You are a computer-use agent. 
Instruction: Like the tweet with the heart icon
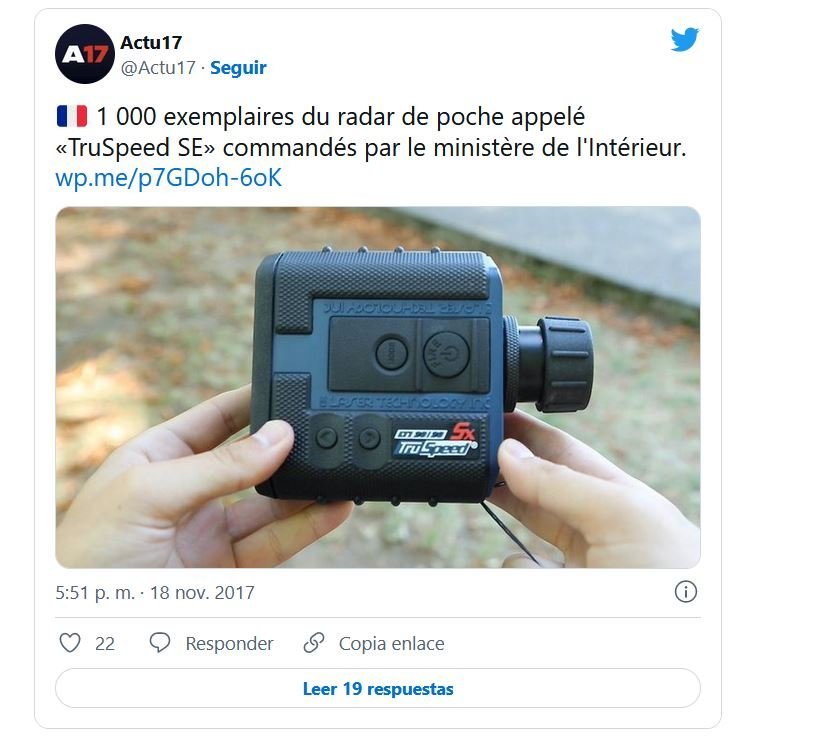(70, 643)
